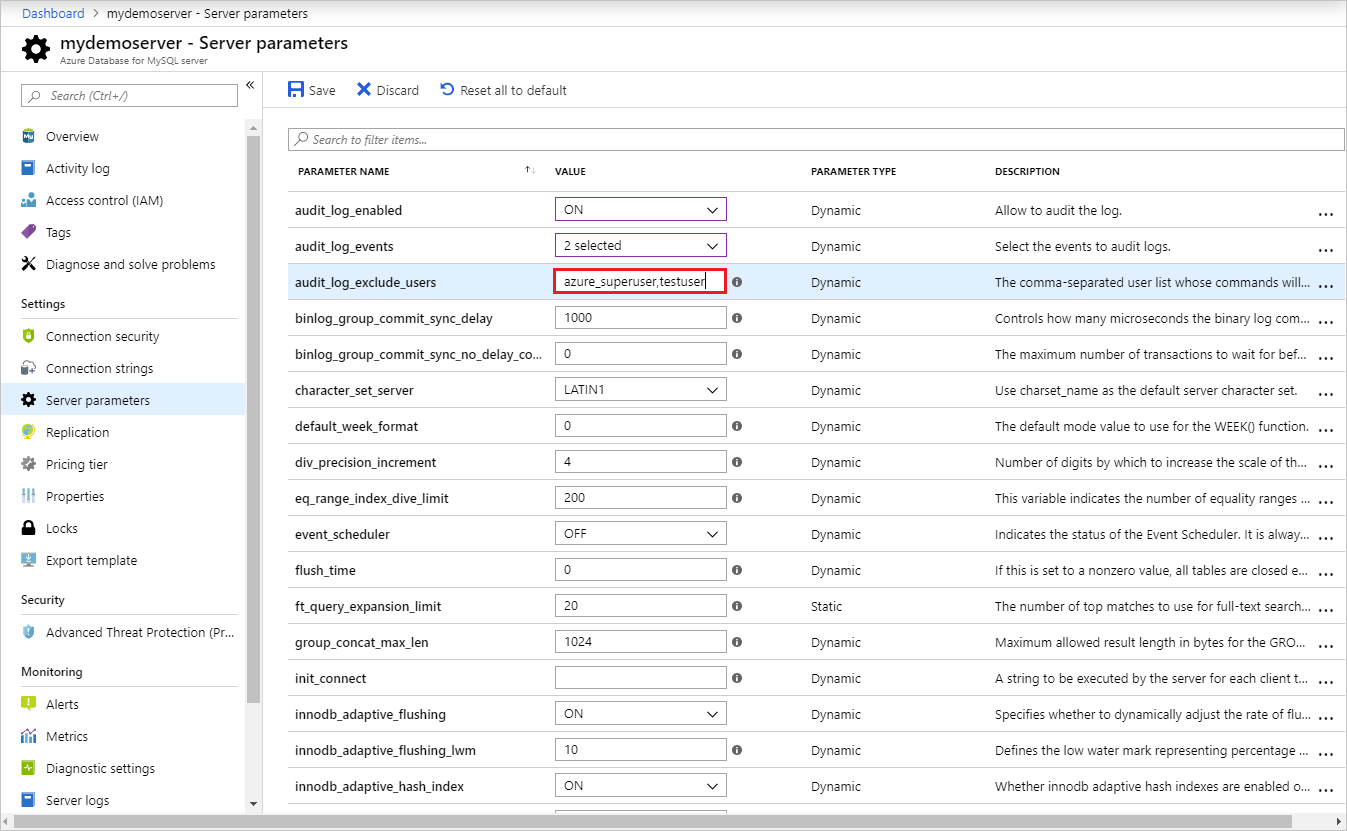The width and height of the screenshot is (1347, 831).
Task: Click the eq_range_index_dive_limit value field
Action: coord(641,497)
